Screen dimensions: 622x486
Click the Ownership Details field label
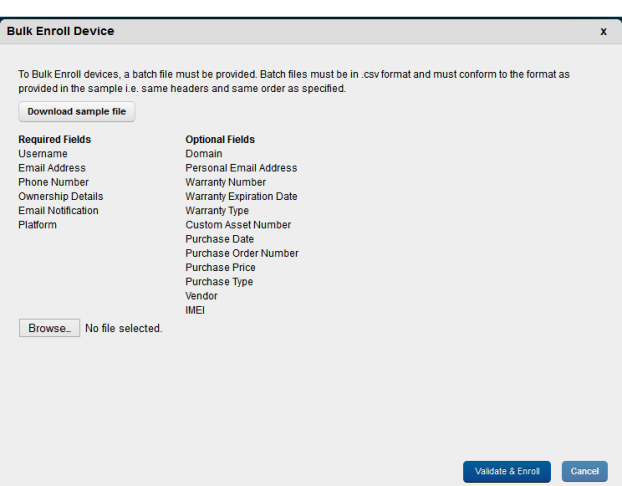click(x=61, y=196)
